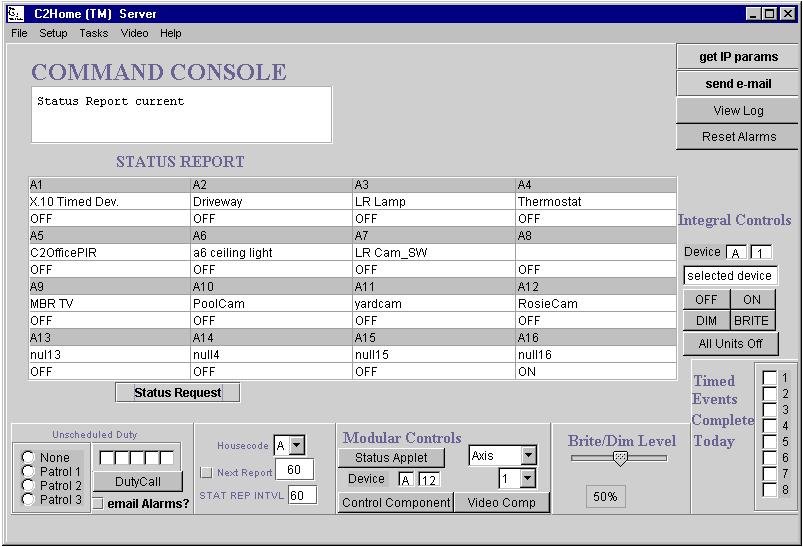This screenshot has width=803, height=547.
Task: Click the All Units Off button
Action: 730,344
